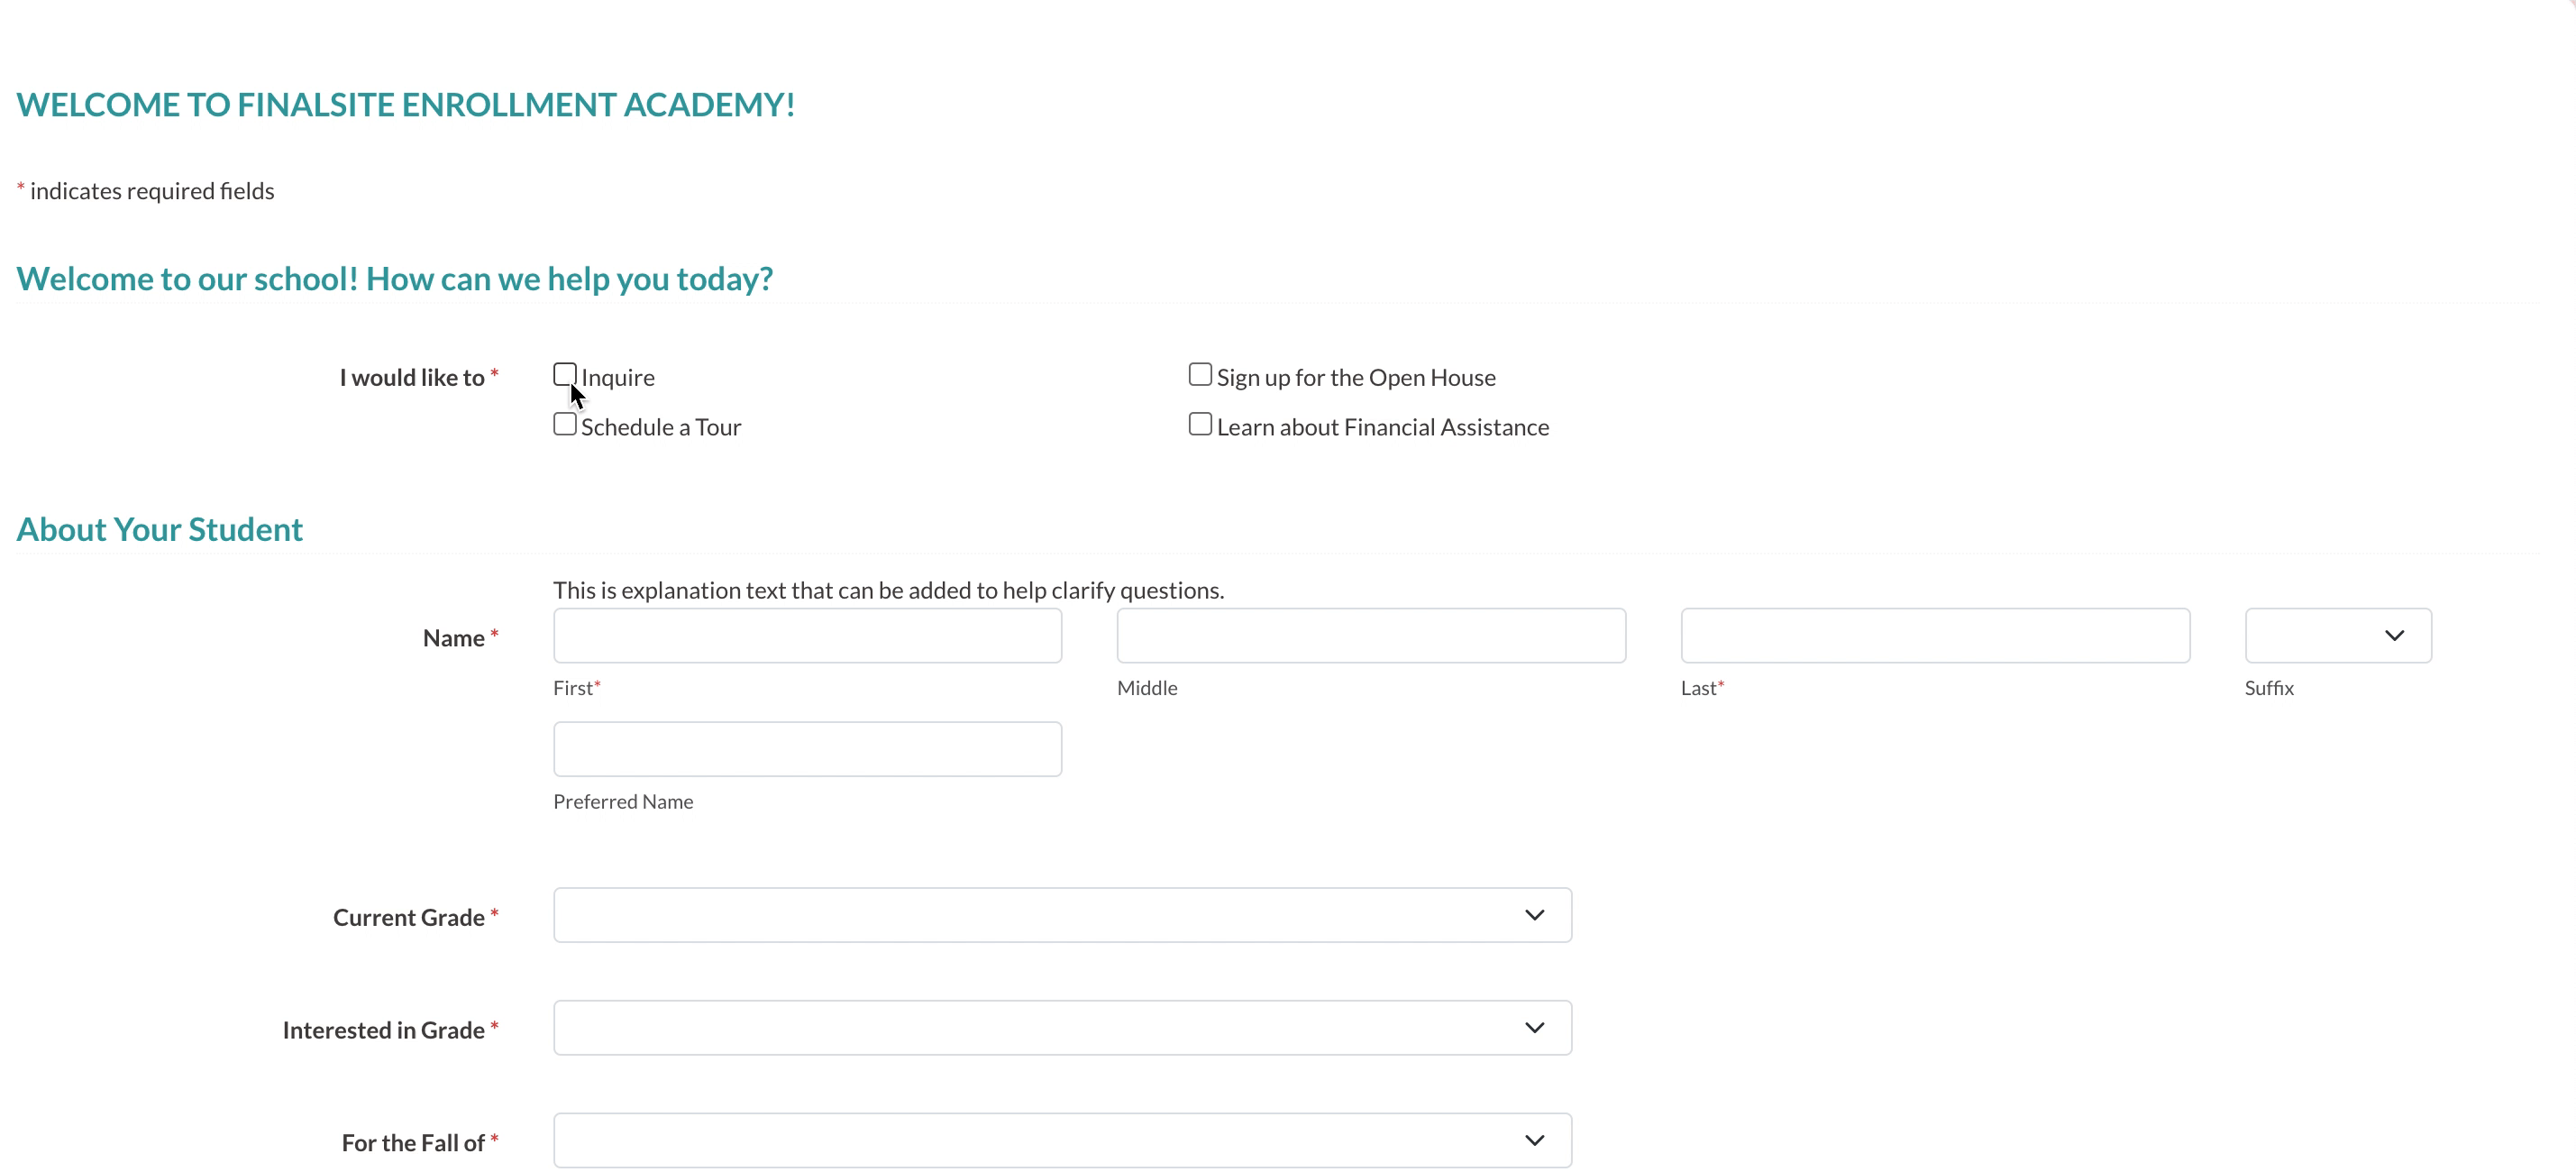Click the Welcome to our school subheading
The image size is (2576, 1172).
tap(393, 278)
